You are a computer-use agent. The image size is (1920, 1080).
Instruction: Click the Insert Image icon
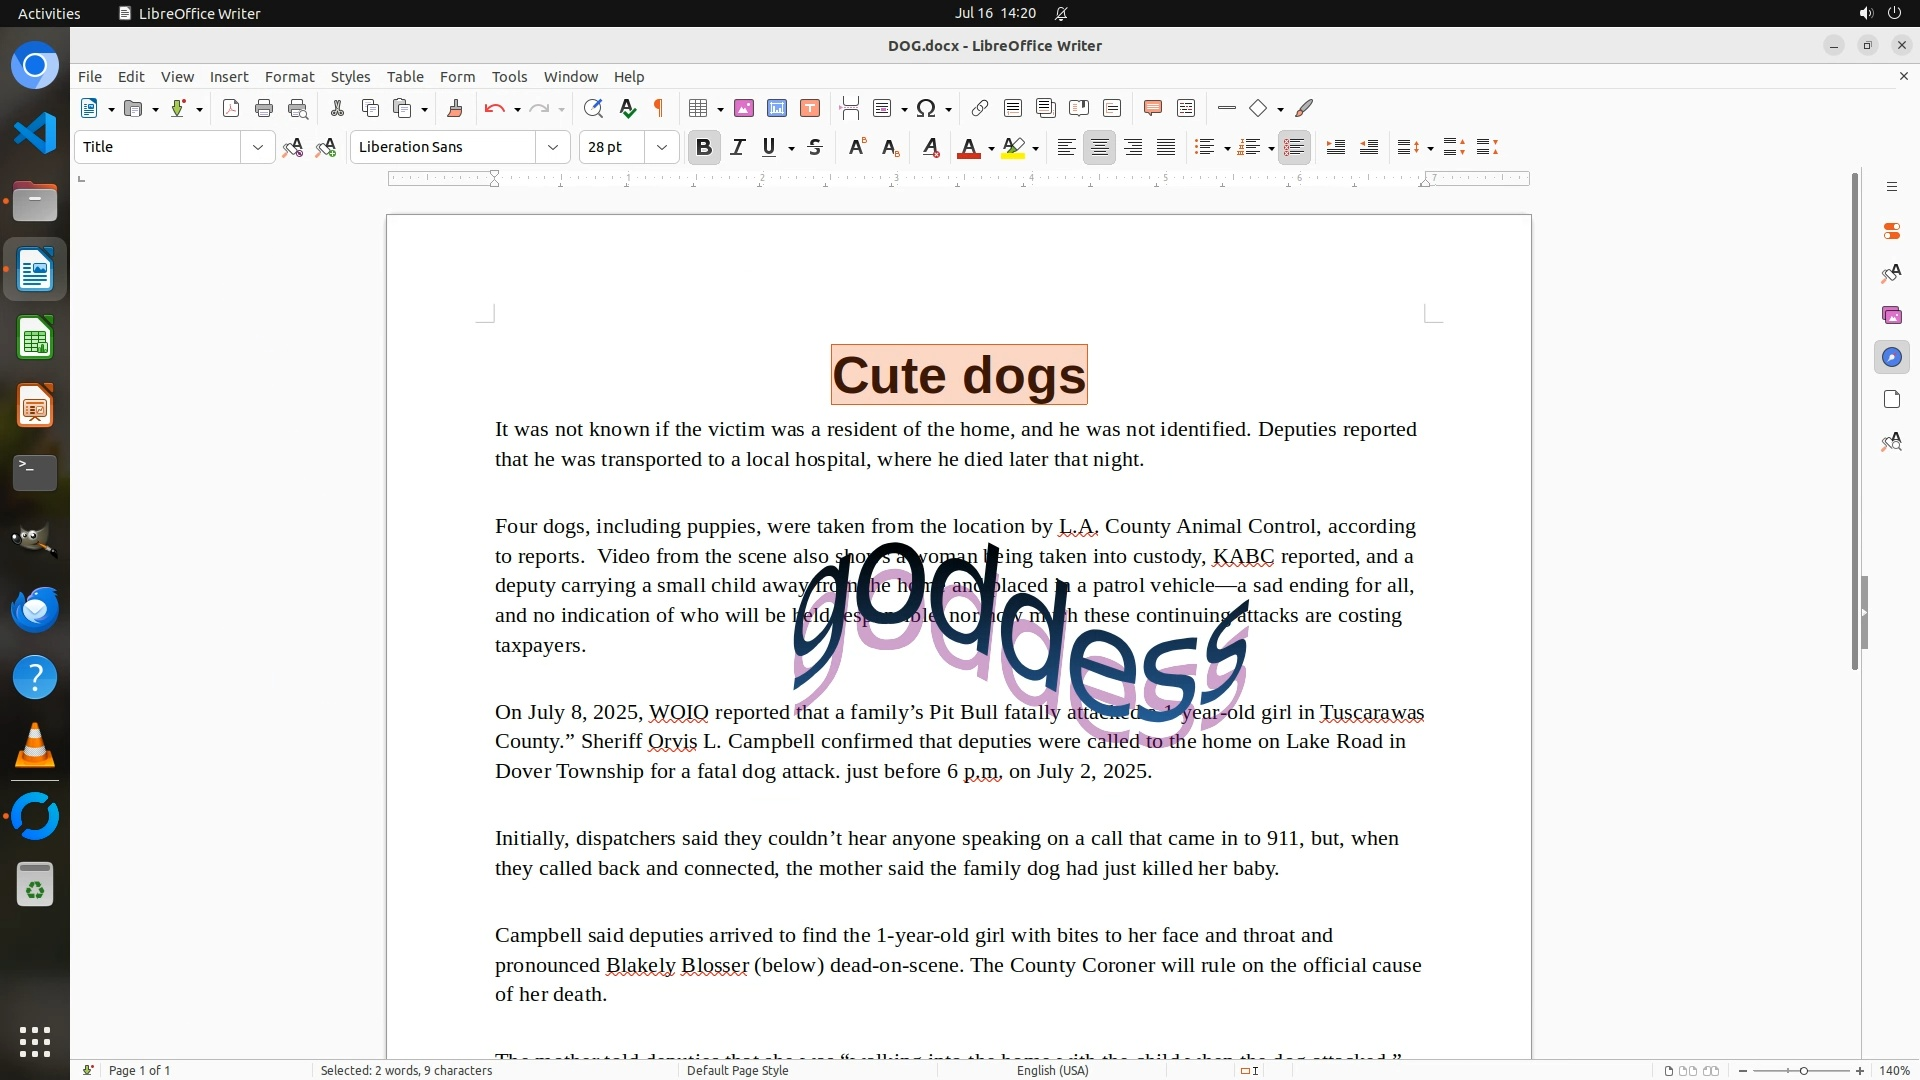pyautogui.click(x=744, y=108)
